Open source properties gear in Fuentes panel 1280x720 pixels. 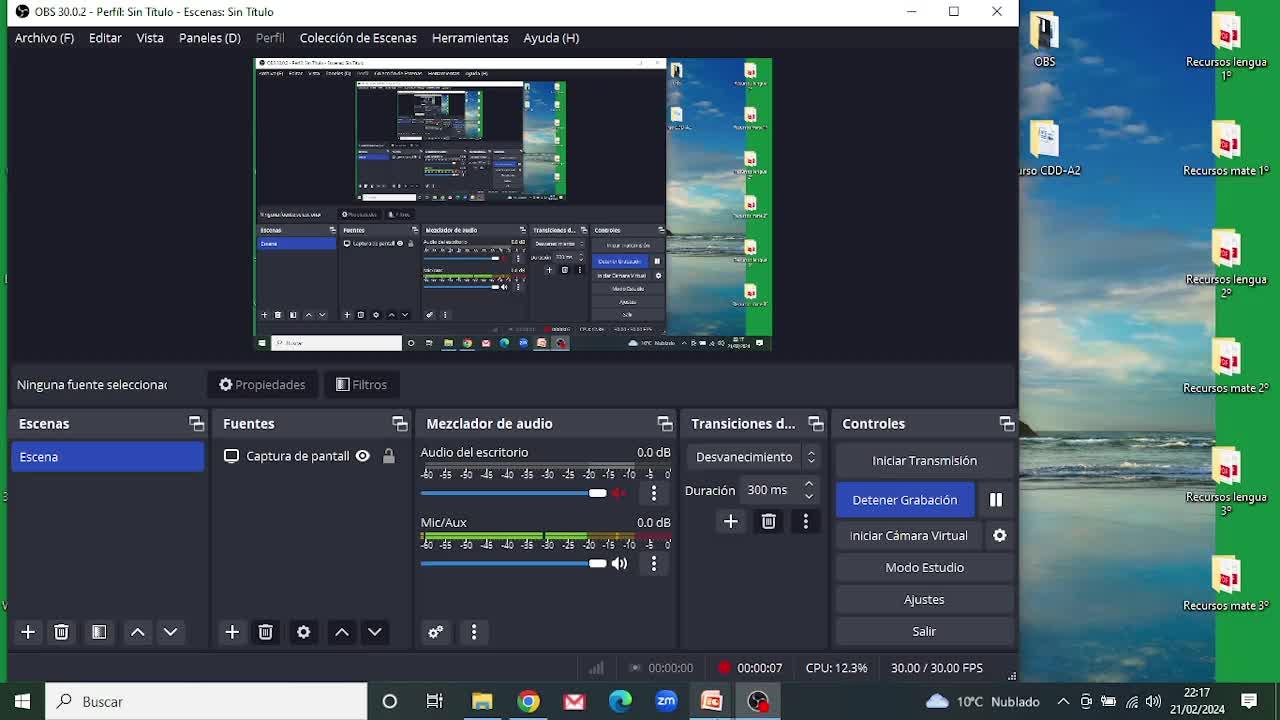(303, 632)
